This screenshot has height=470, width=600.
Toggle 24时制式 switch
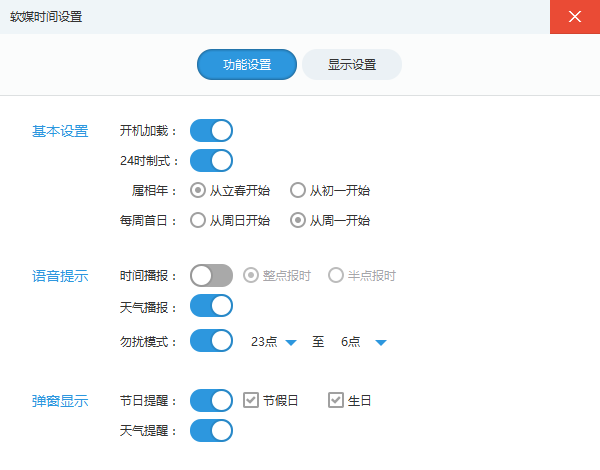coord(211,160)
